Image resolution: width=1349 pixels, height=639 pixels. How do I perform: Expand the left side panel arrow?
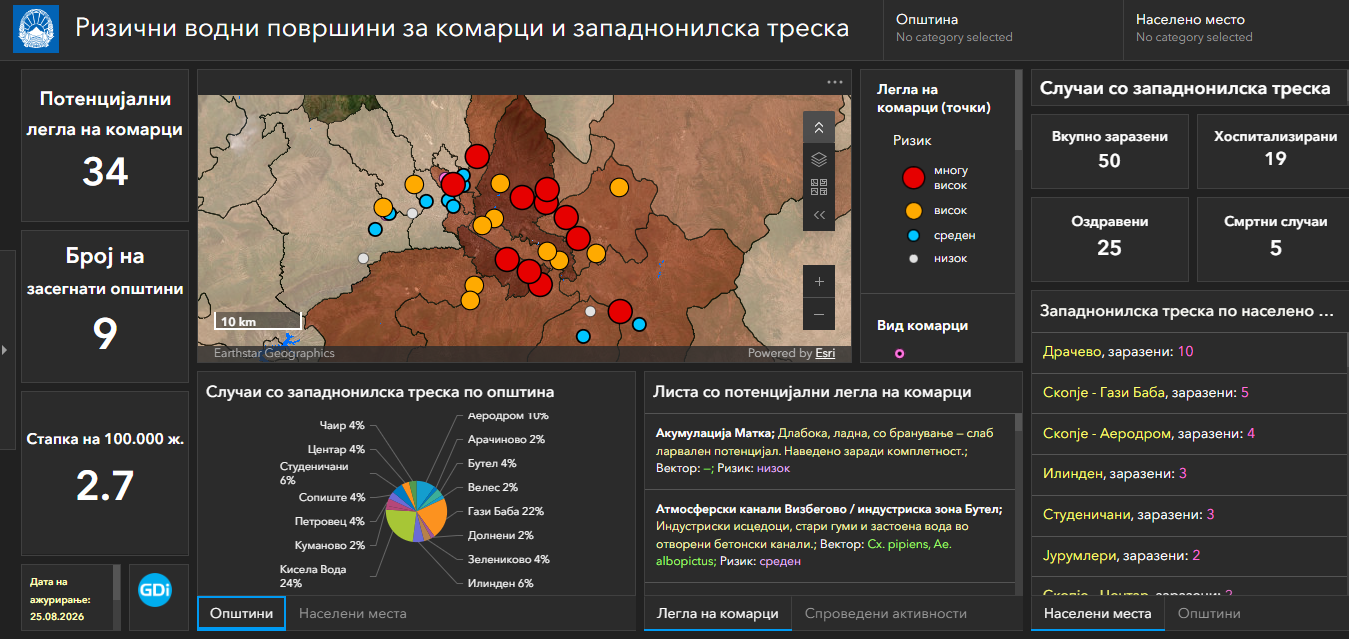(5, 350)
